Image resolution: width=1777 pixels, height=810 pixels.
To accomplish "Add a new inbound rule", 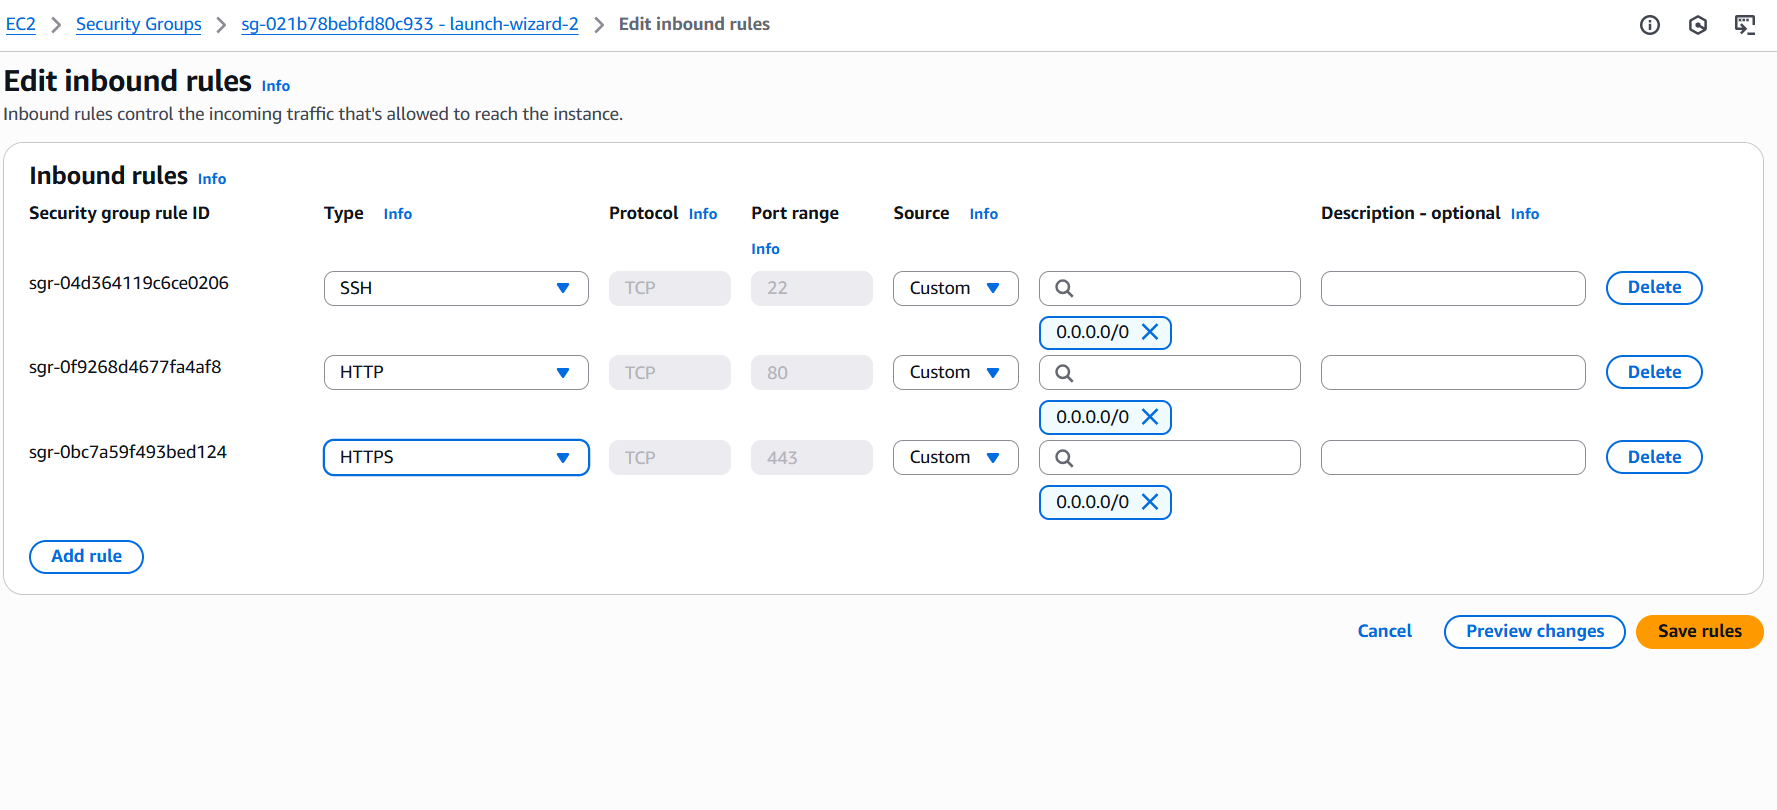I will 86,556.
